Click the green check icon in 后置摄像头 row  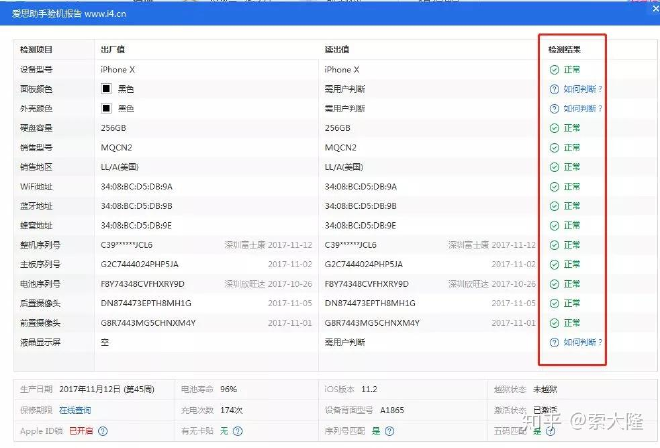click(x=554, y=304)
